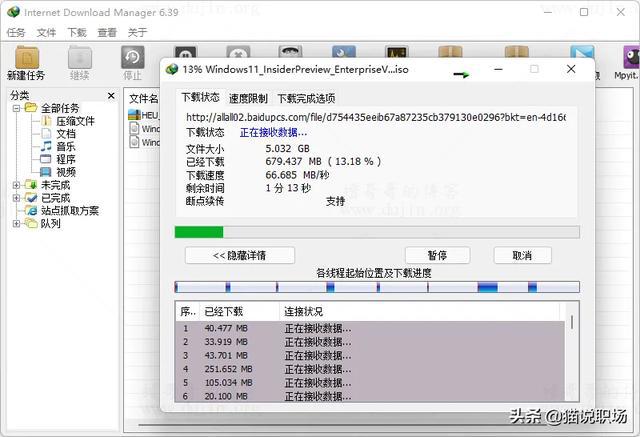Open the 查看 menu
640x437 pixels.
coord(107,32)
